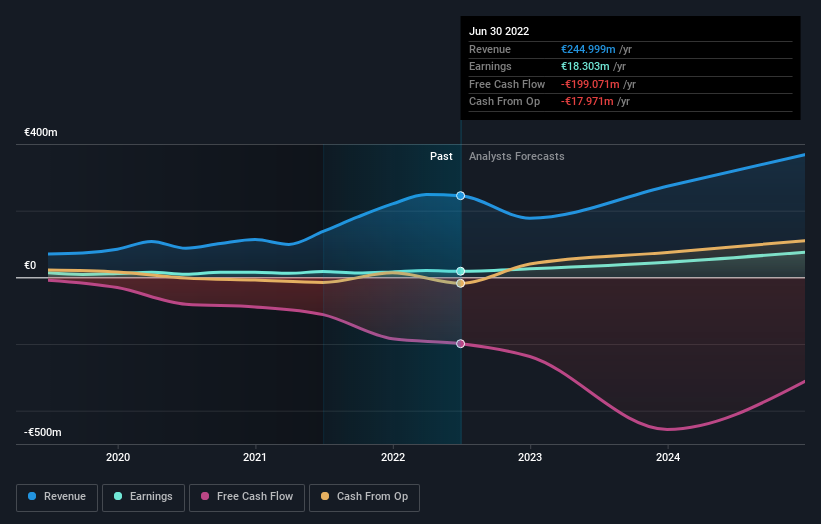Toggle the Cash From Op legend button
Screen dimensions: 821x524
(x=364, y=497)
